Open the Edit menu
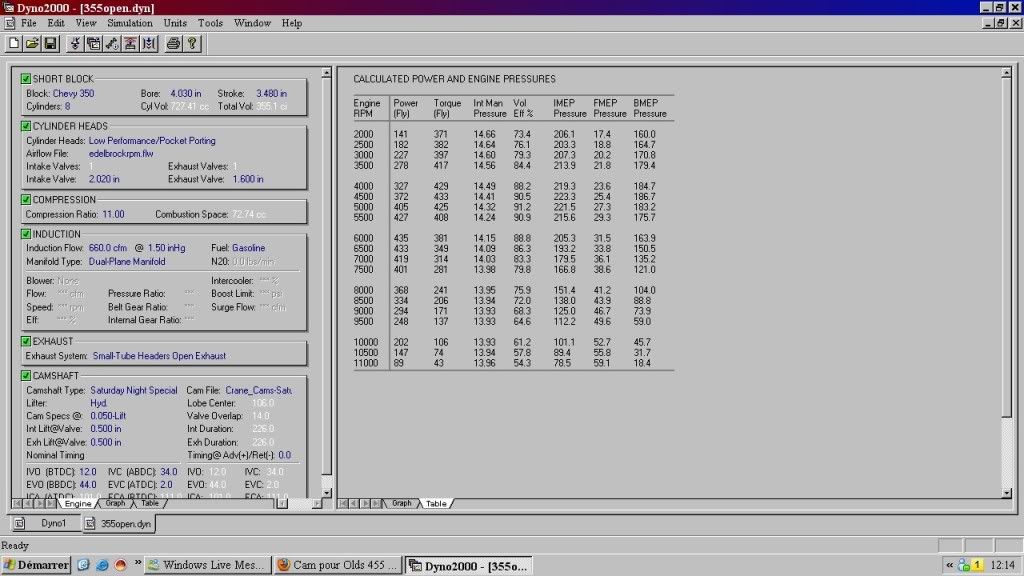1024x576 pixels. point(56,23)
